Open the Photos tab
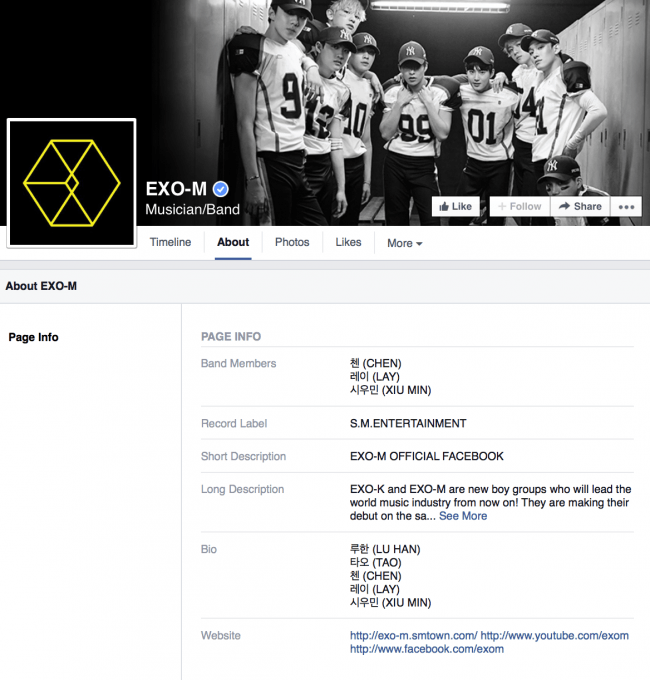The image size is (650, 680). pos(292,242)
